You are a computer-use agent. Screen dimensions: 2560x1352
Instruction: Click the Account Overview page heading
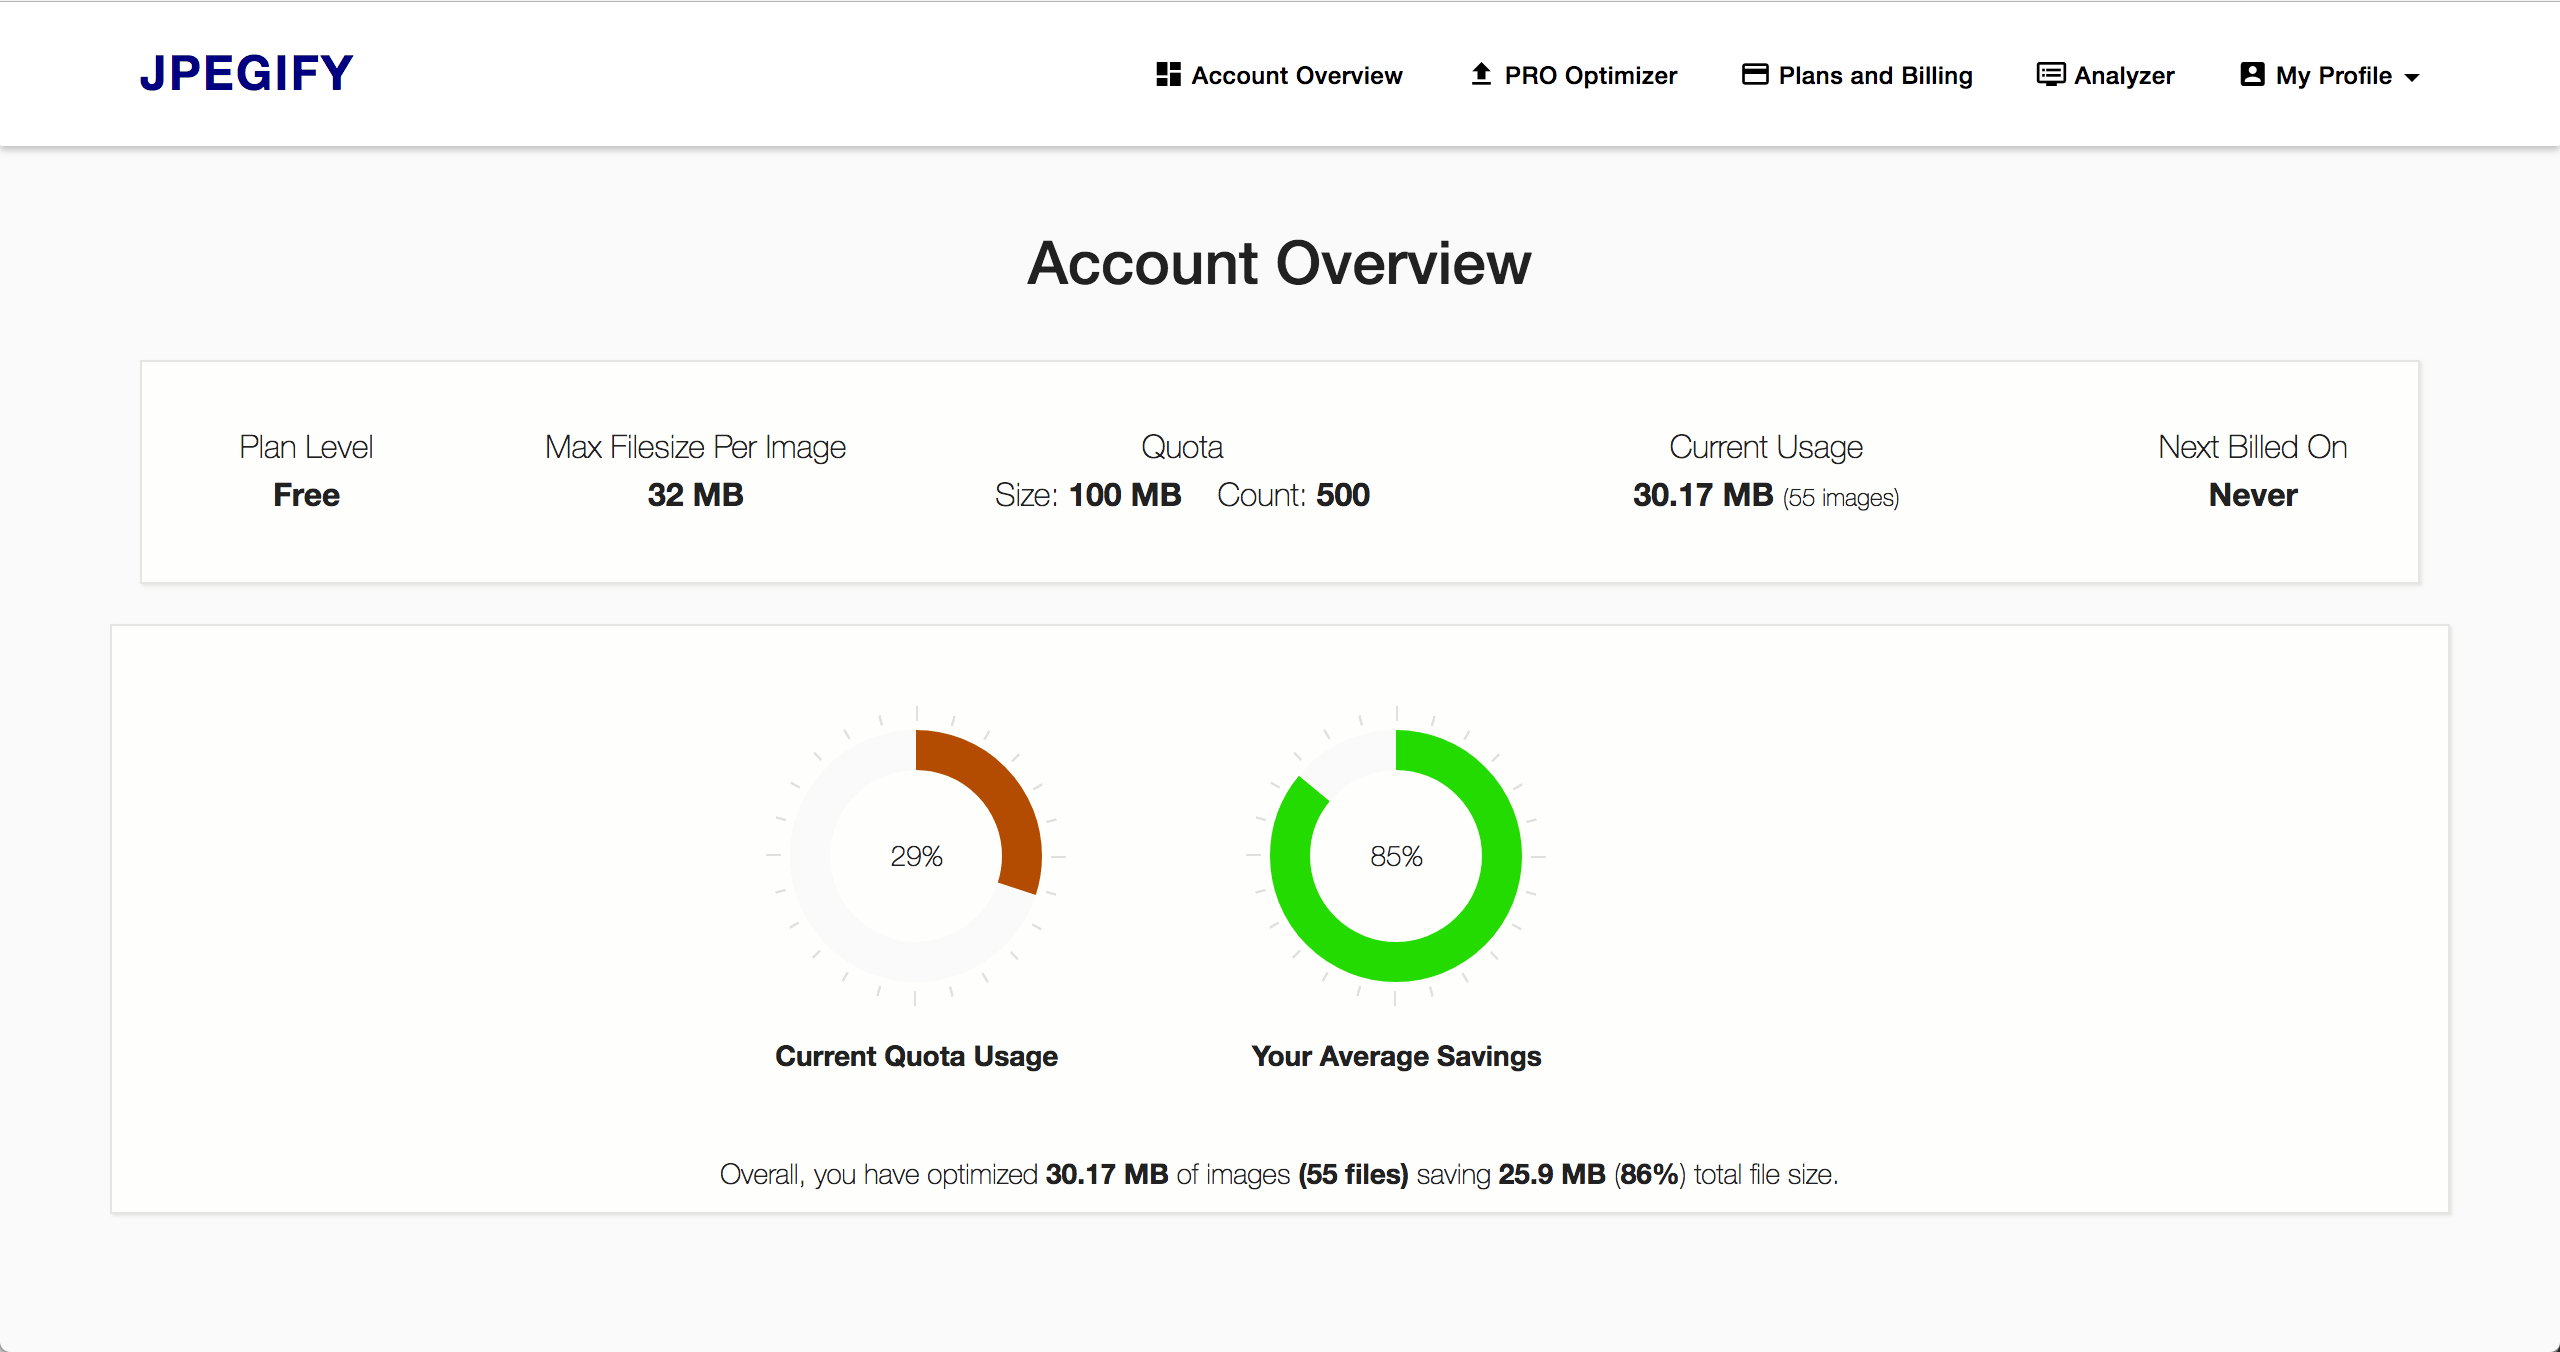(1279, 264)
